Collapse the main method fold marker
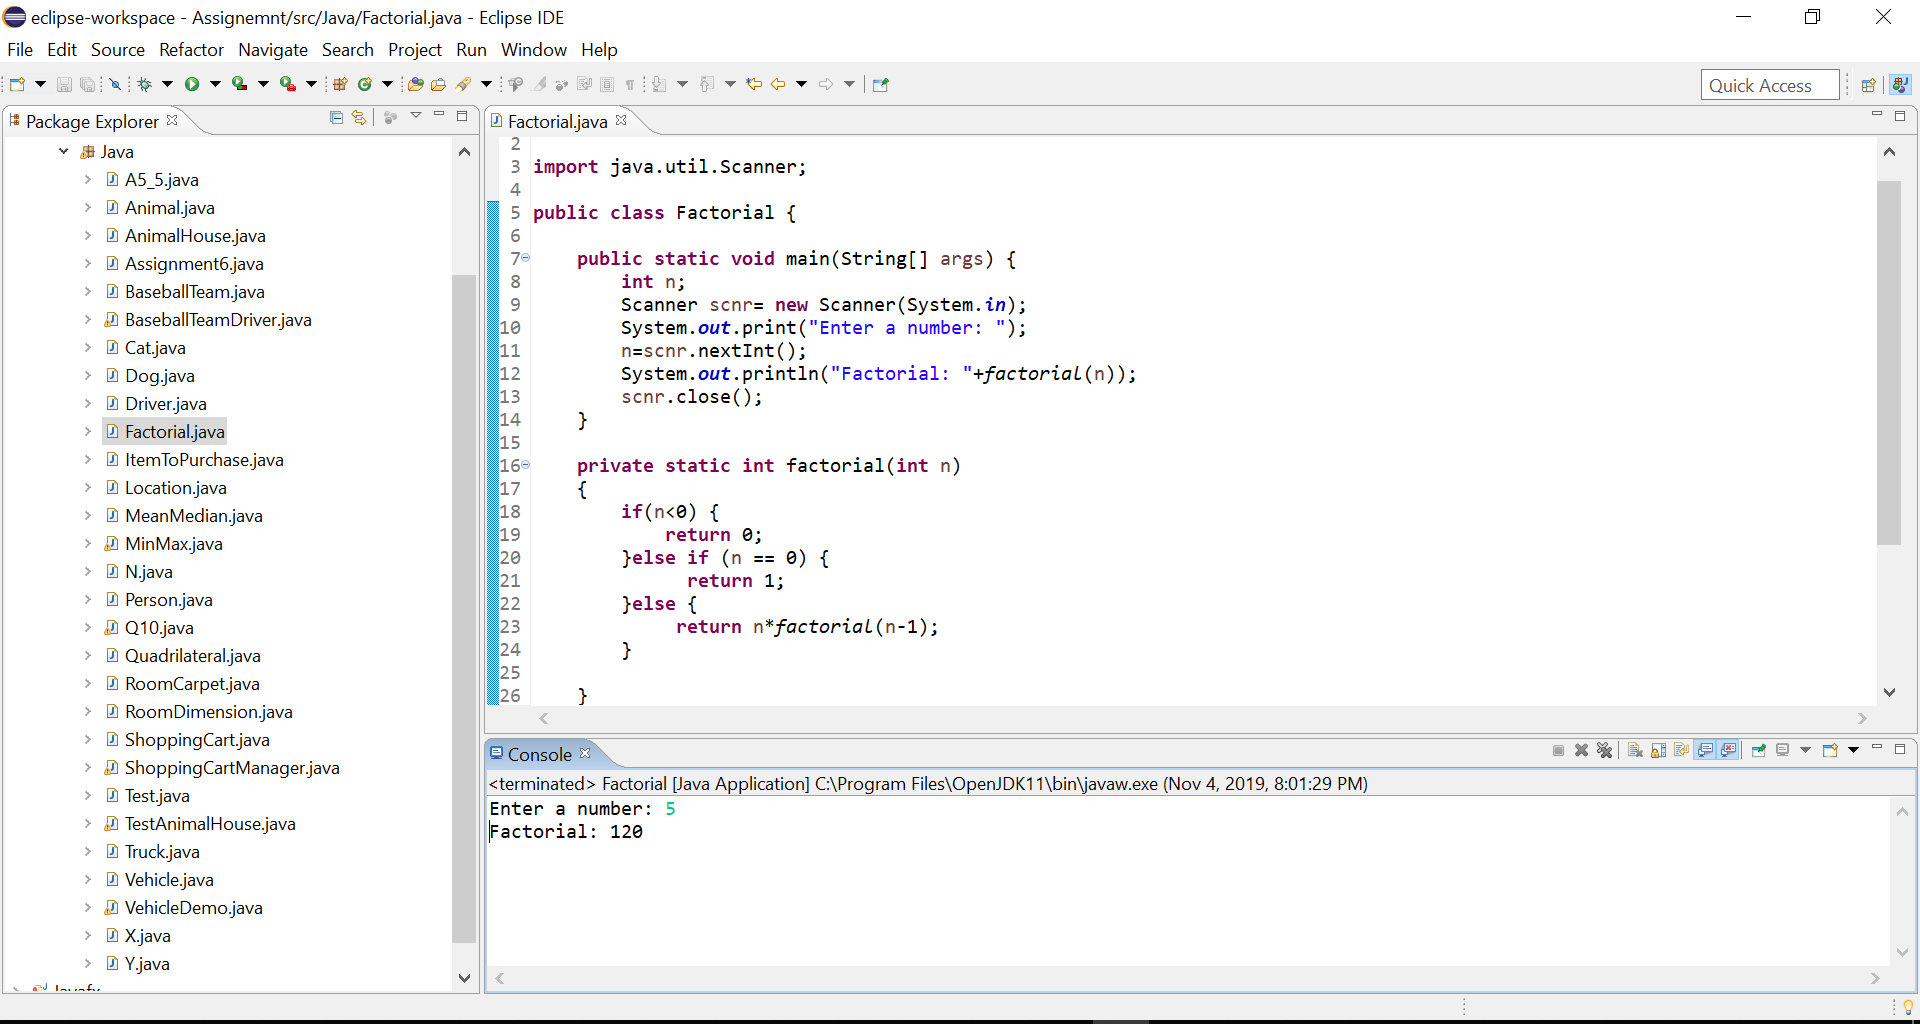Image resolution: width=1920 pixels, height=1024 pixels. (526, 258)
